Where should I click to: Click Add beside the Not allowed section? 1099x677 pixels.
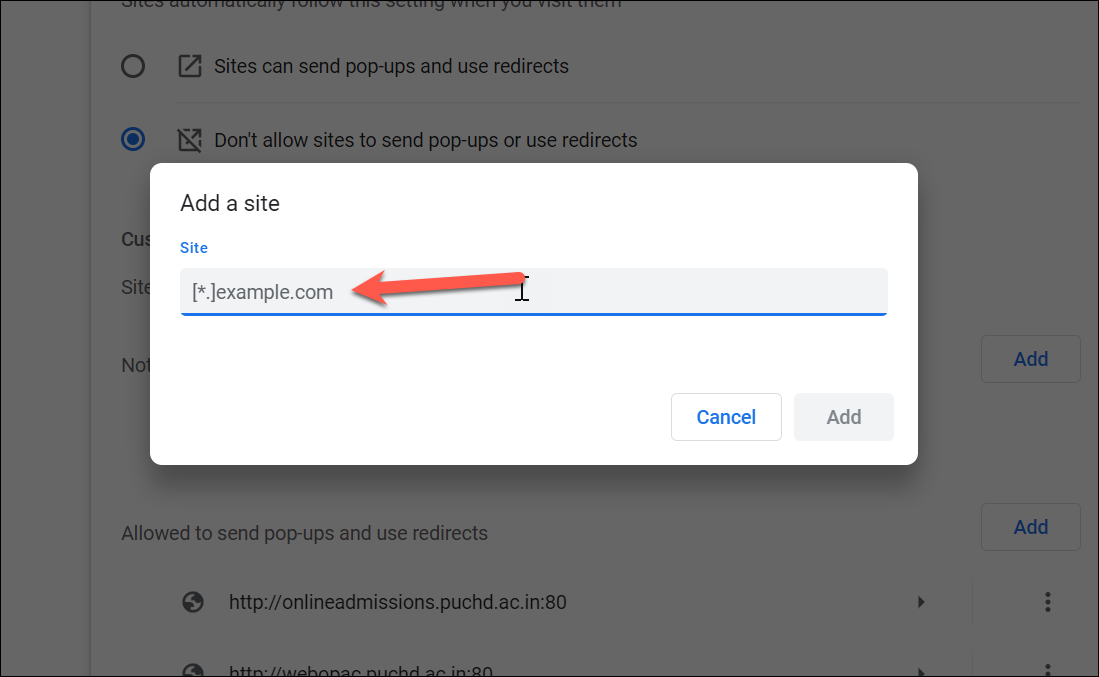[1030, 358]
